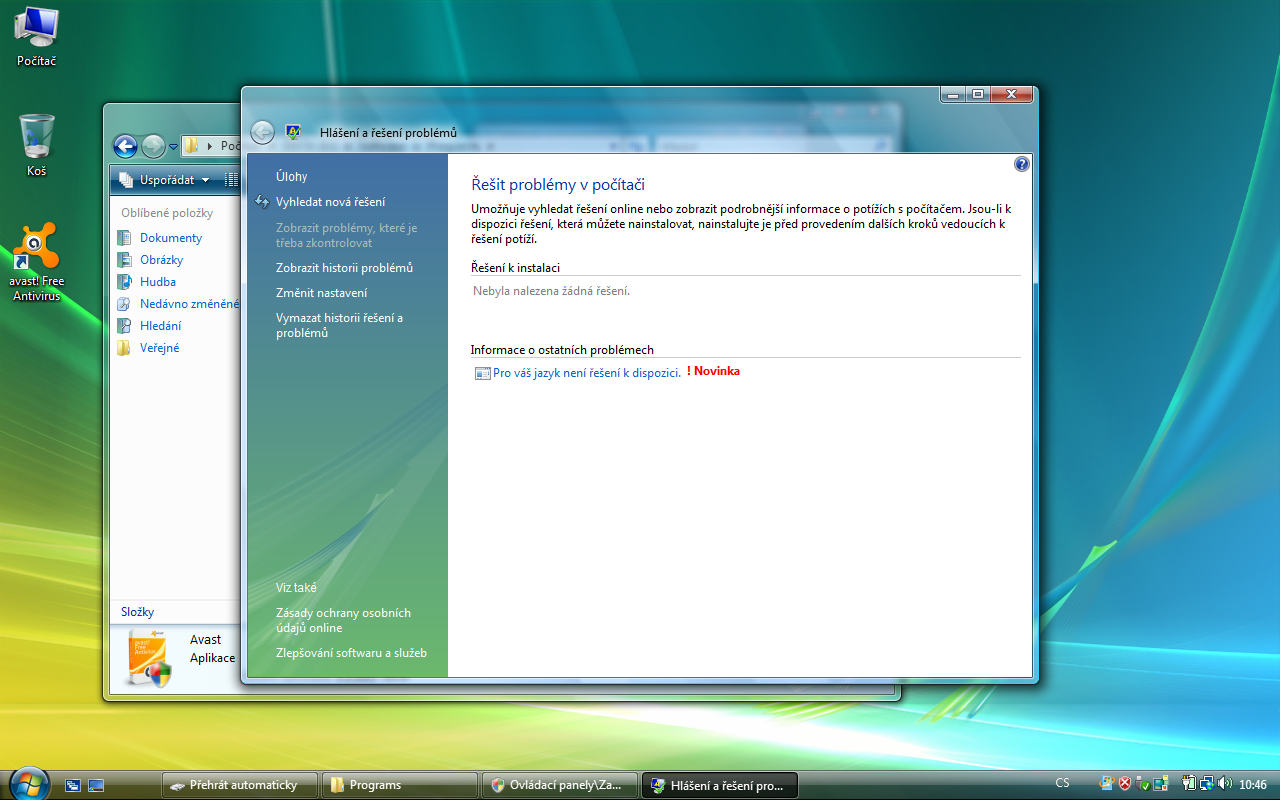This screenshot has width=1280, height=800.
Task: Select Vymazat historii řešení a problémů
Action: (339, 325)
